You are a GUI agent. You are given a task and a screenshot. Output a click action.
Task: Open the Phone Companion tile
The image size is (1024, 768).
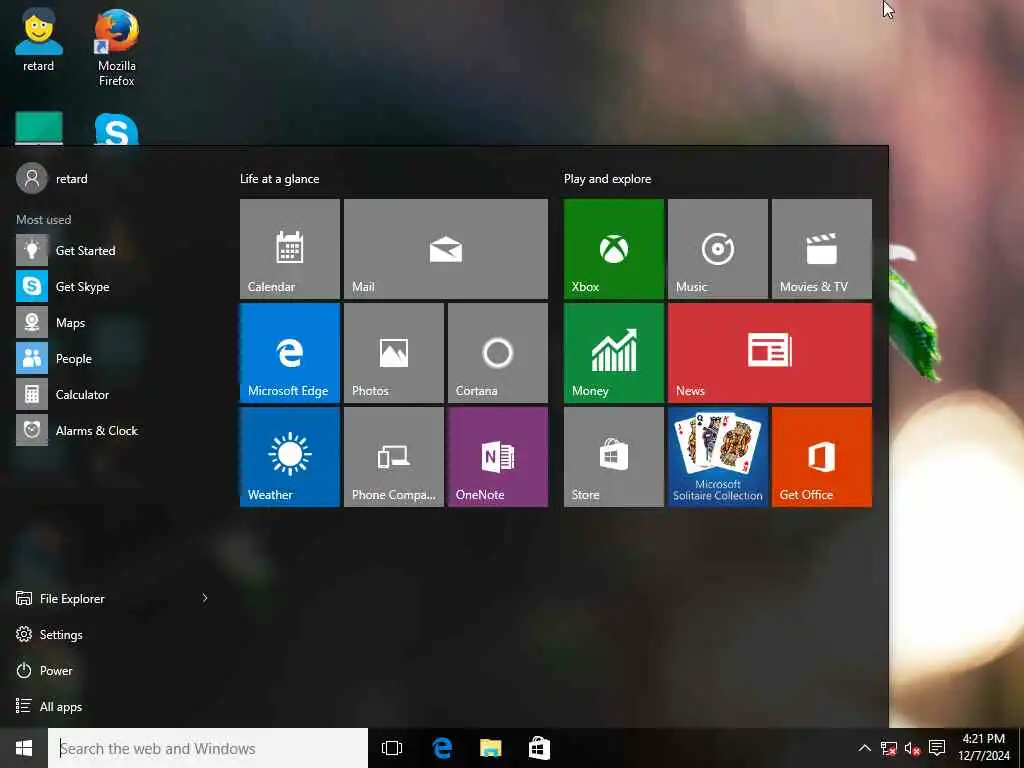tap(393, 456)
